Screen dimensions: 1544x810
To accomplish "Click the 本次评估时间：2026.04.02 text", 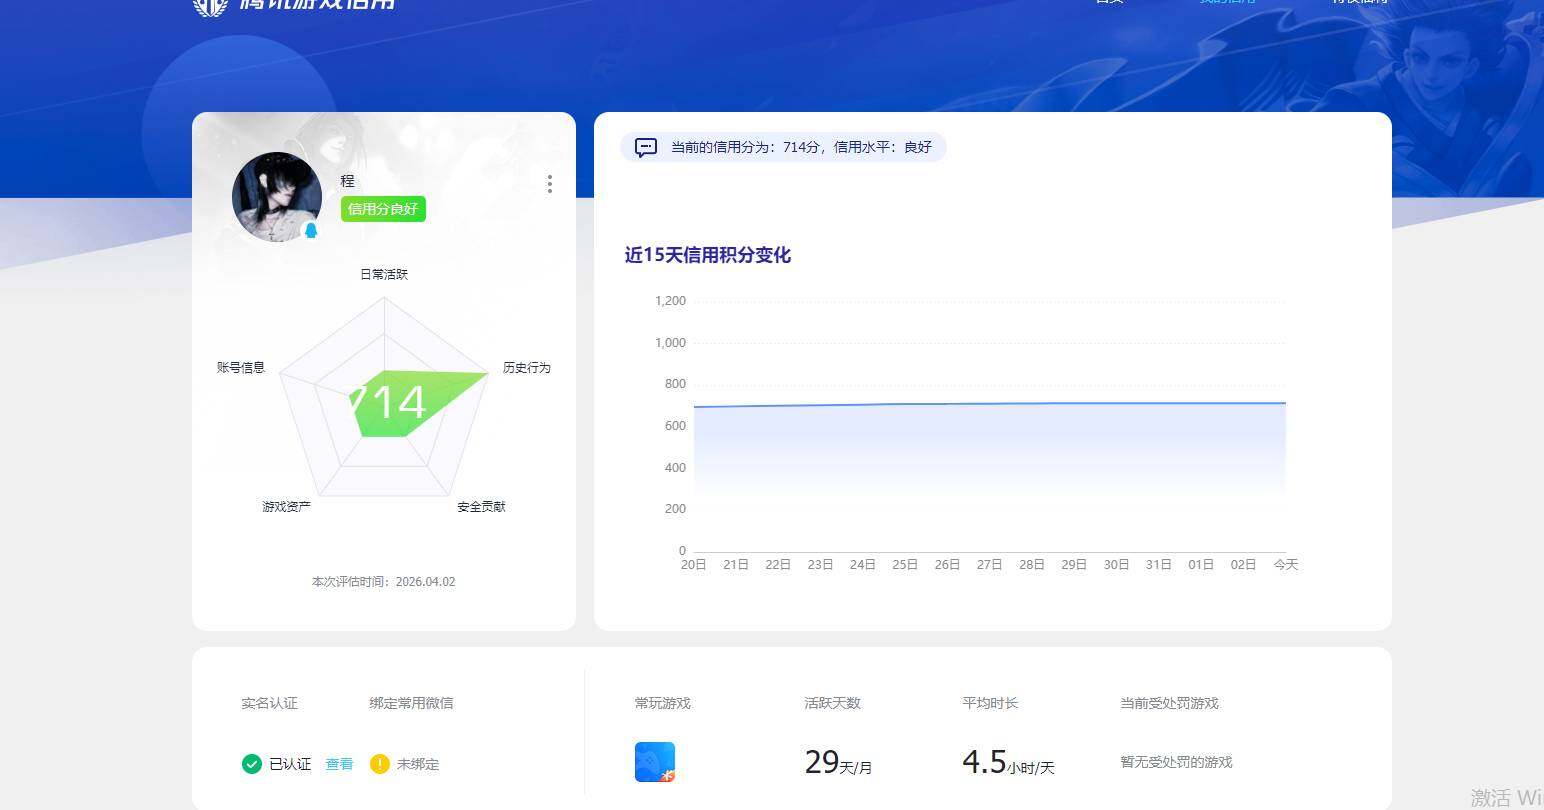I will (384, 582).
